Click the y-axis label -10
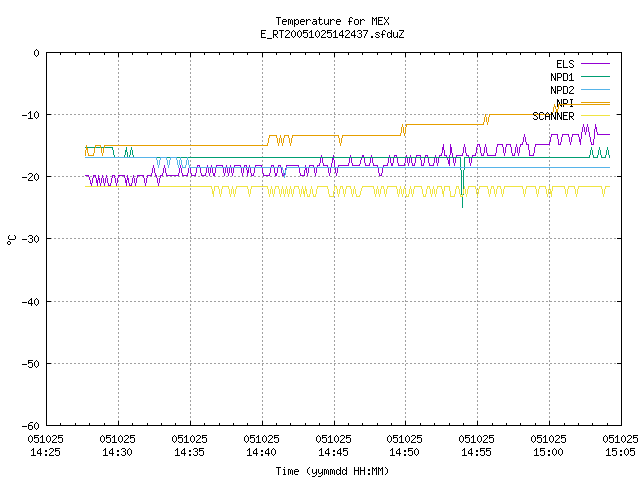 point(31,115)
